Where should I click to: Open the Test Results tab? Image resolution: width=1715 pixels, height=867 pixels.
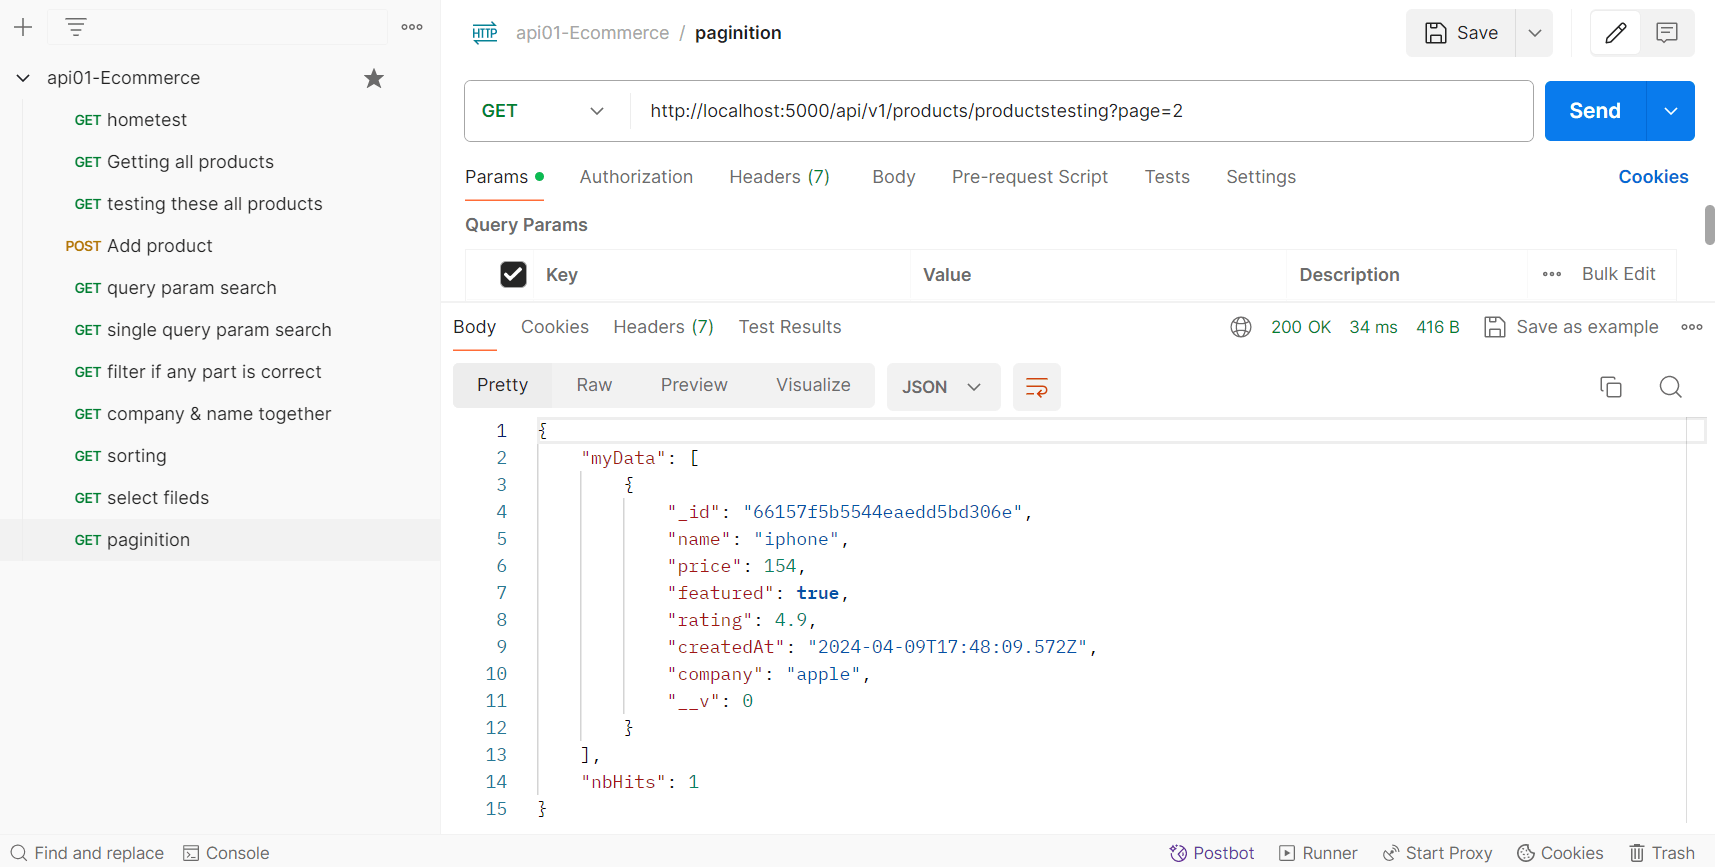[790, 327]
